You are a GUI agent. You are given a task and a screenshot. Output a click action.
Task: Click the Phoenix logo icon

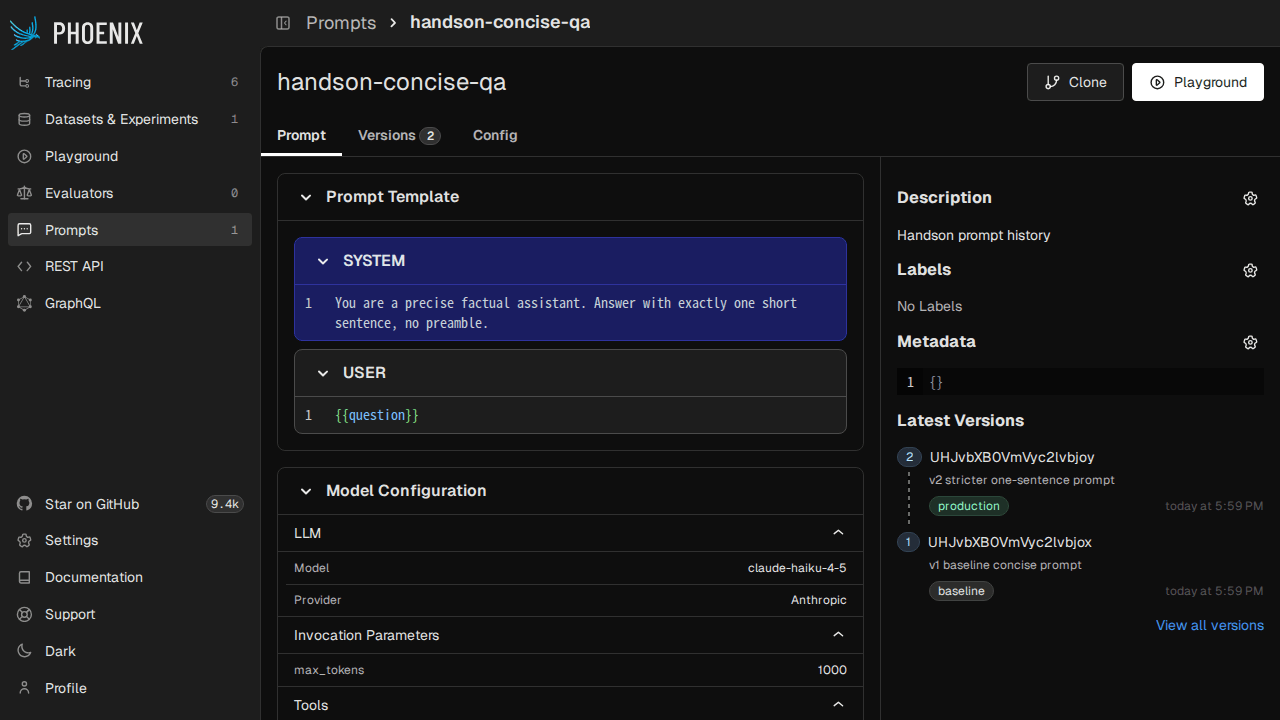coord(25,33)
